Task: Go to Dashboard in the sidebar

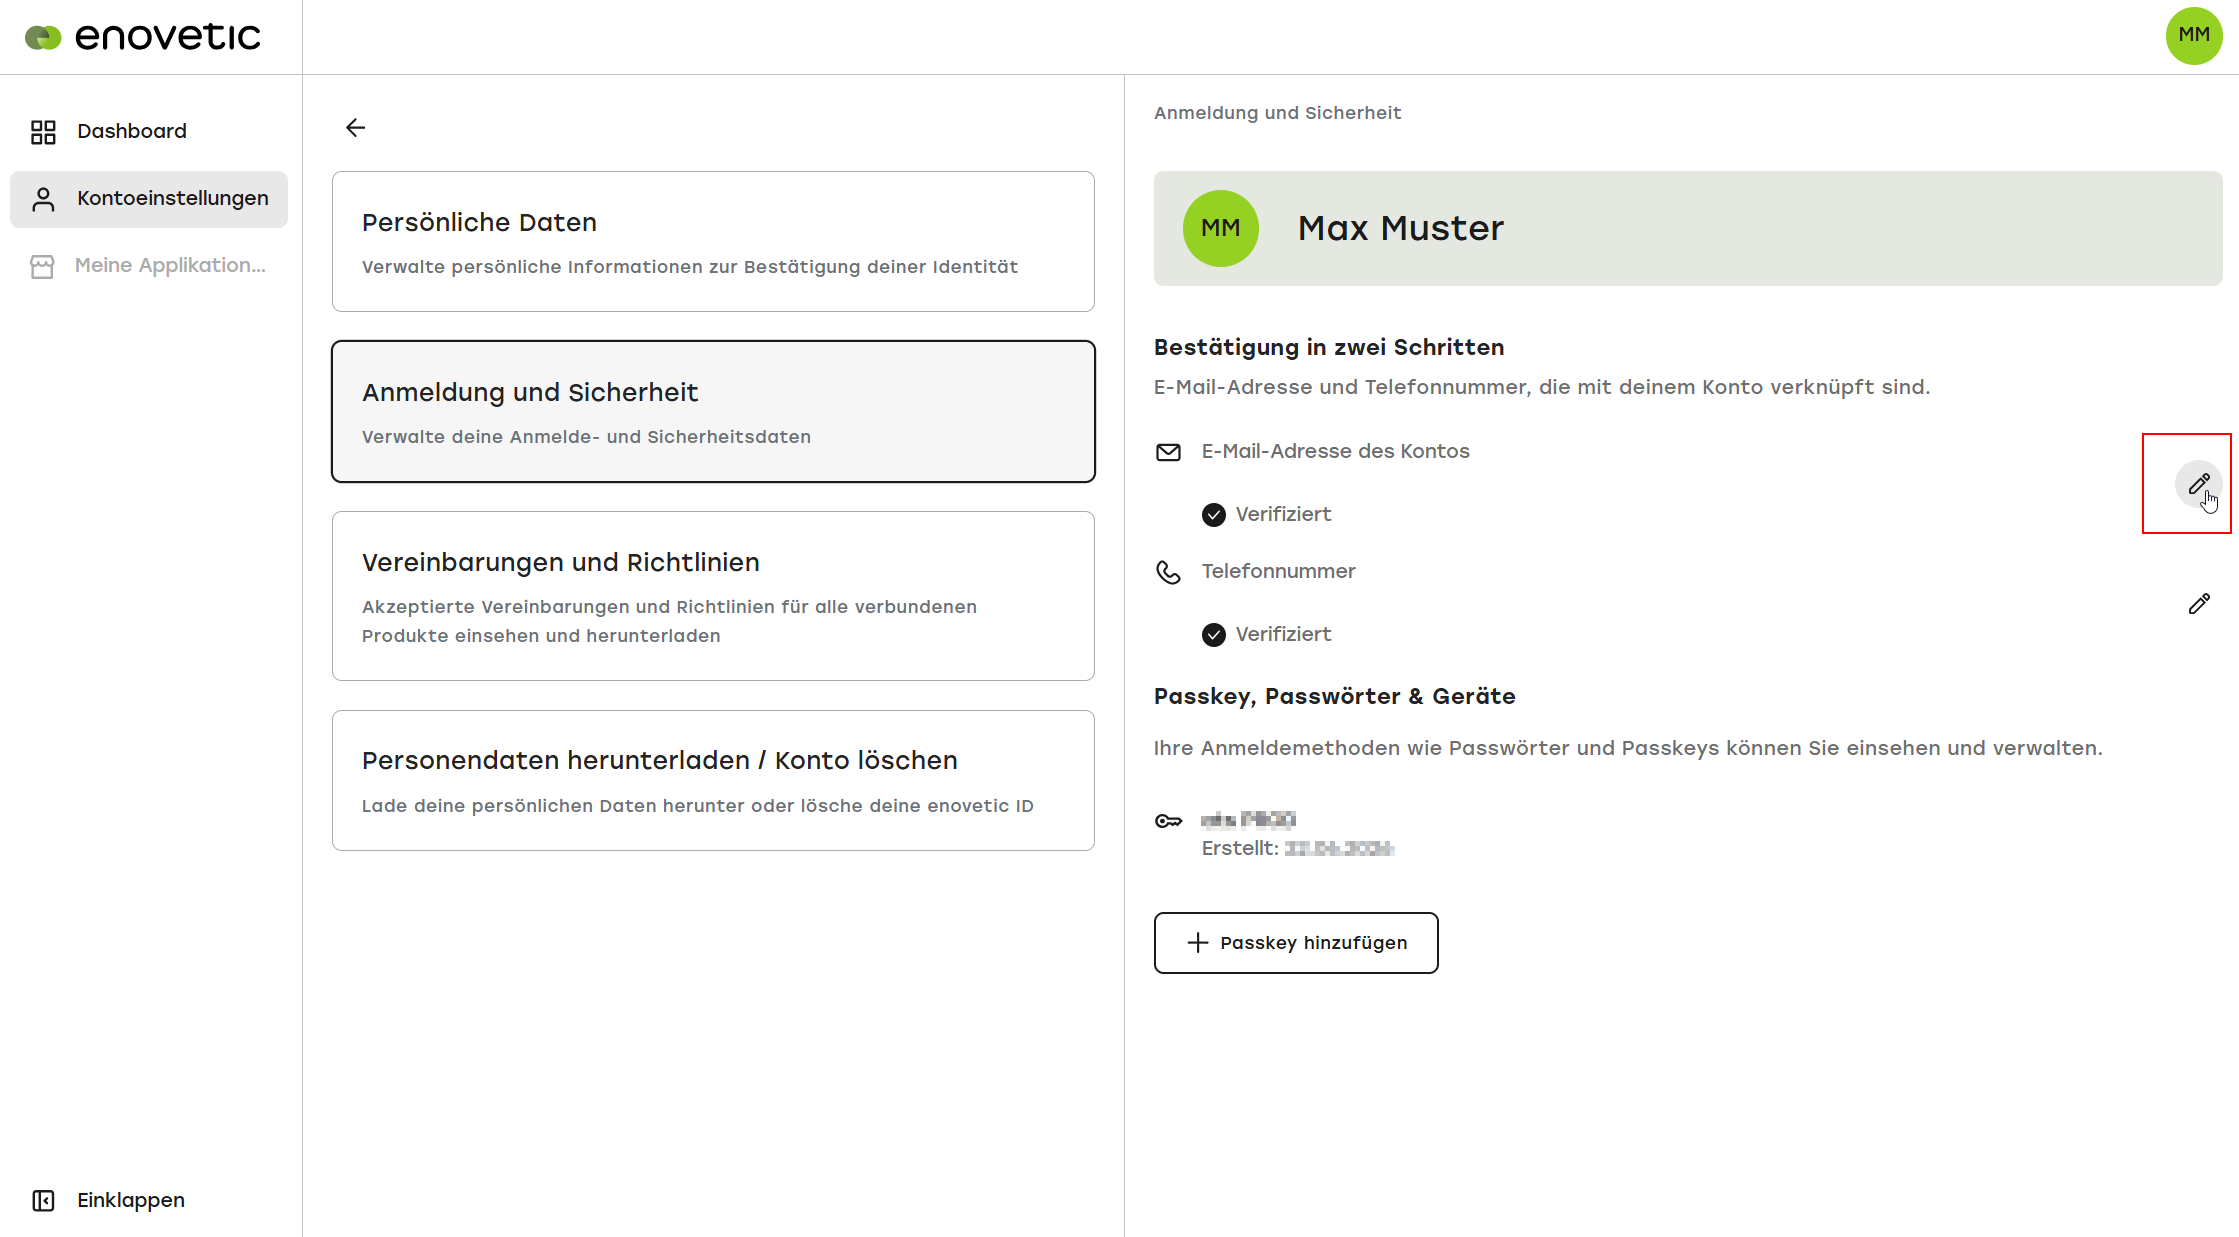Action: [x=149, y=132]
